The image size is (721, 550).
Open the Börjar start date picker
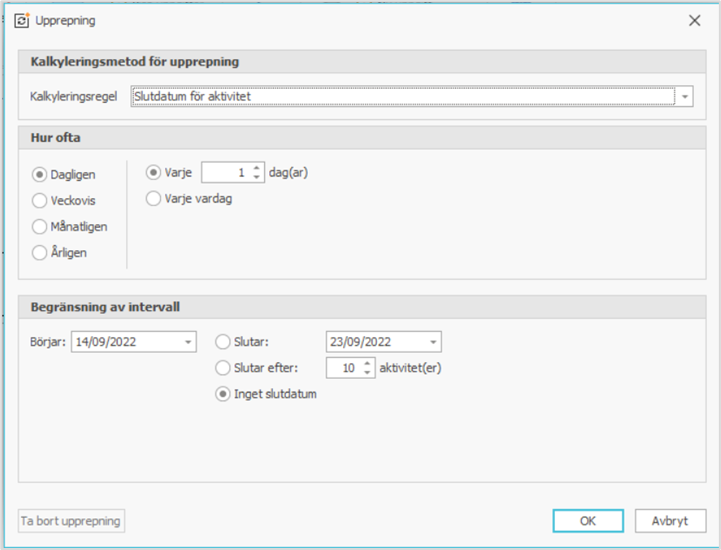[189, 342]
